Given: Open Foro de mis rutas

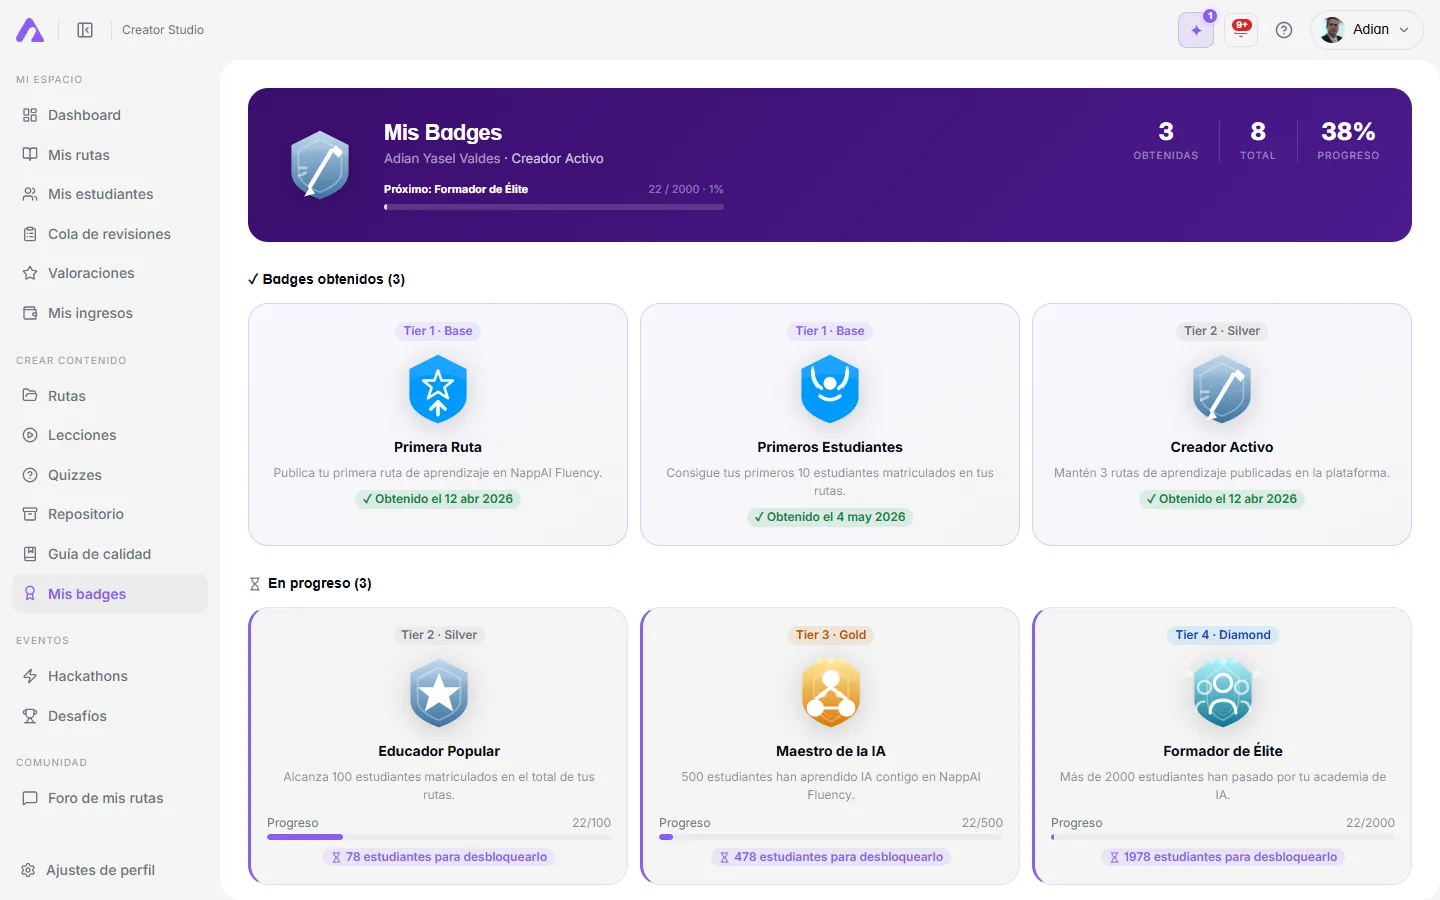Looking at the screenshot, I should 110,798.
